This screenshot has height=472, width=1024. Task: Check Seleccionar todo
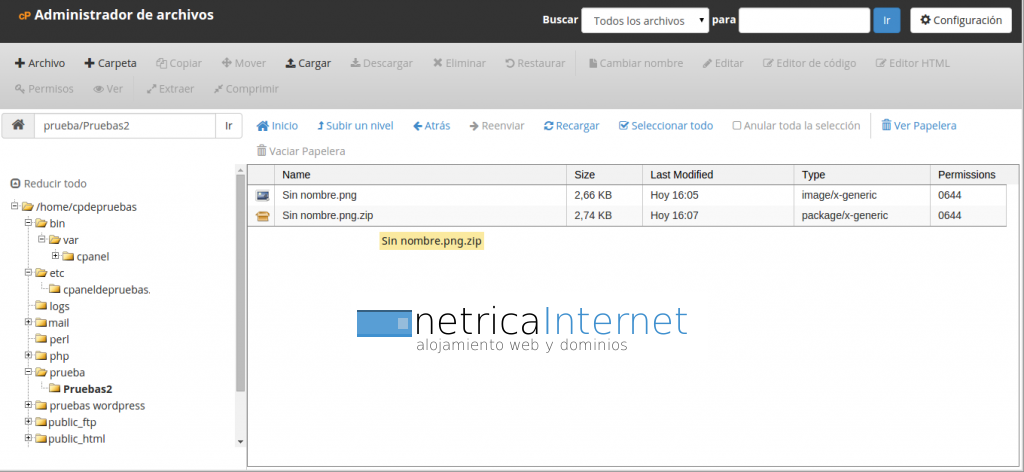(624, 126)
